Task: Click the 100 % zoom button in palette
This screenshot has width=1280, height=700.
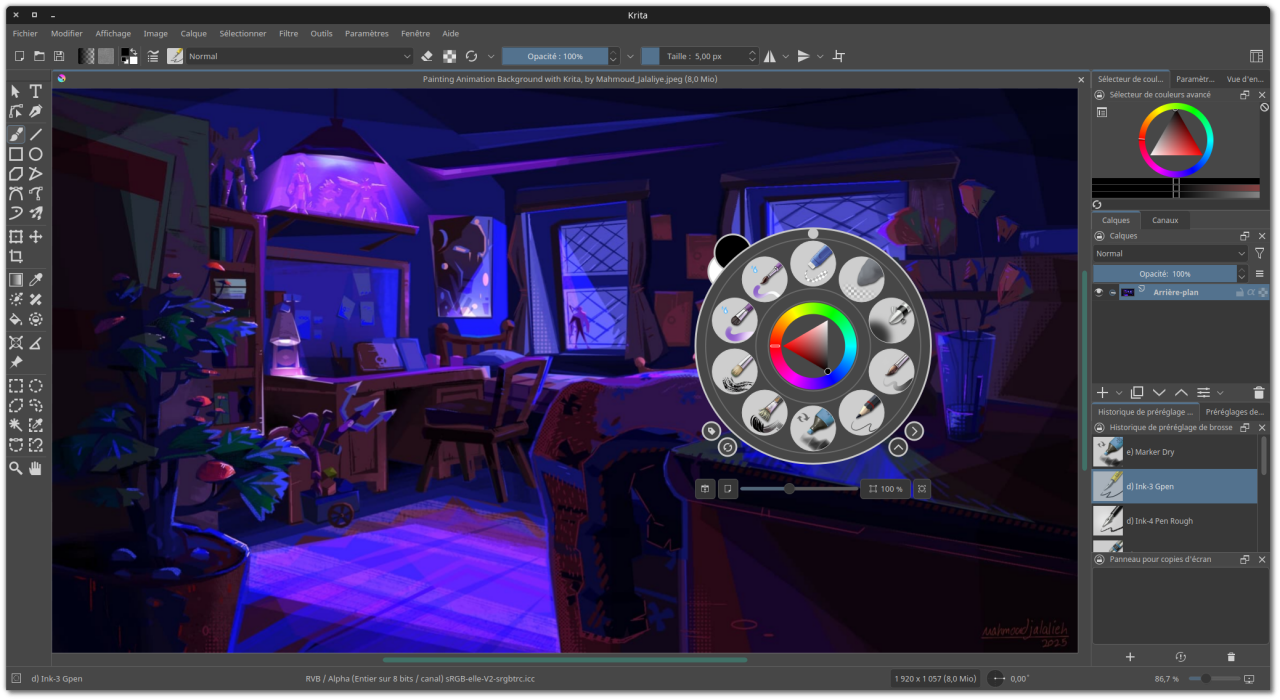Action: click(x=885, y=489)
